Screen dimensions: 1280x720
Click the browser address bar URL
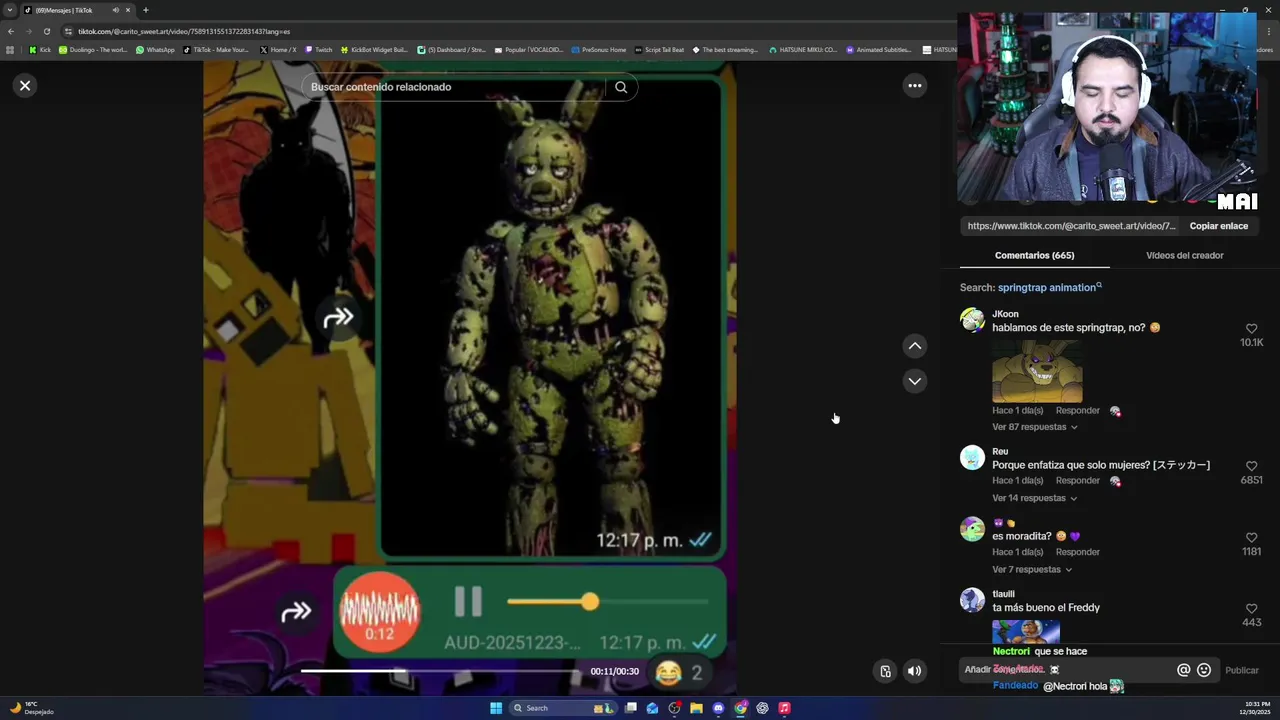pyautogui.click(x=184, y=31)
